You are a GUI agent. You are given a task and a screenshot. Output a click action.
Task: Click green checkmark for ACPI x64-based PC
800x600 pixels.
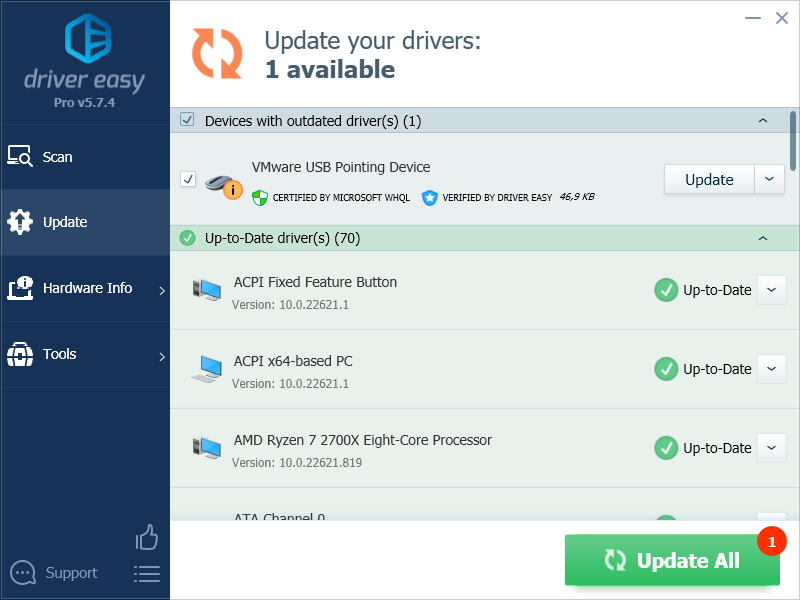[x=666, y=369]
